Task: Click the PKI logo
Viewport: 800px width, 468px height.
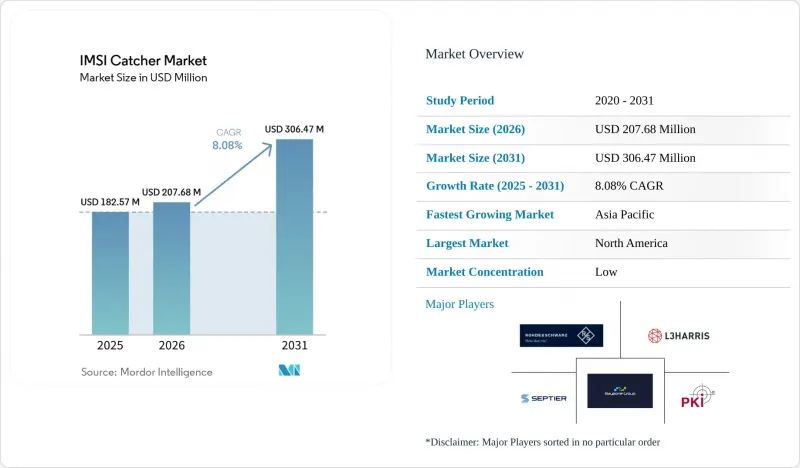Action: pyautogui.click(x=697, y=396)
